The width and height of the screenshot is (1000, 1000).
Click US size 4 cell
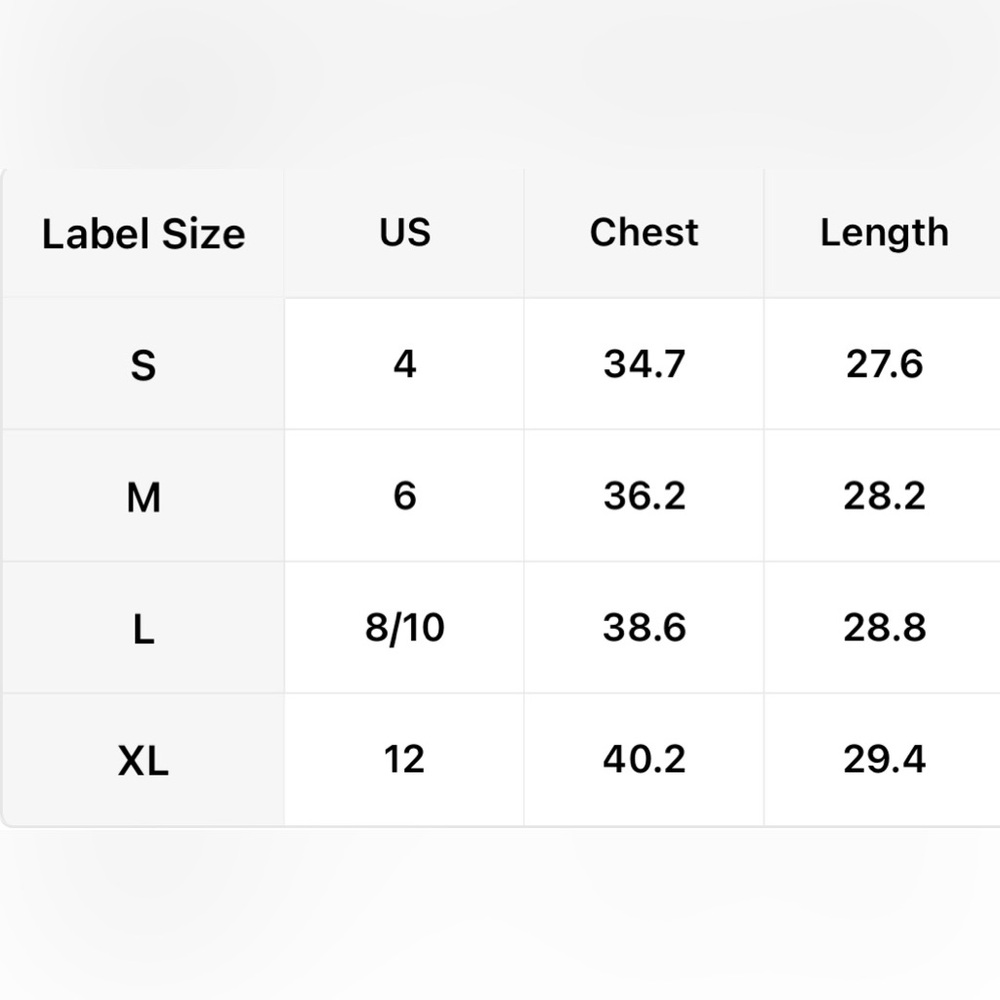404,364
